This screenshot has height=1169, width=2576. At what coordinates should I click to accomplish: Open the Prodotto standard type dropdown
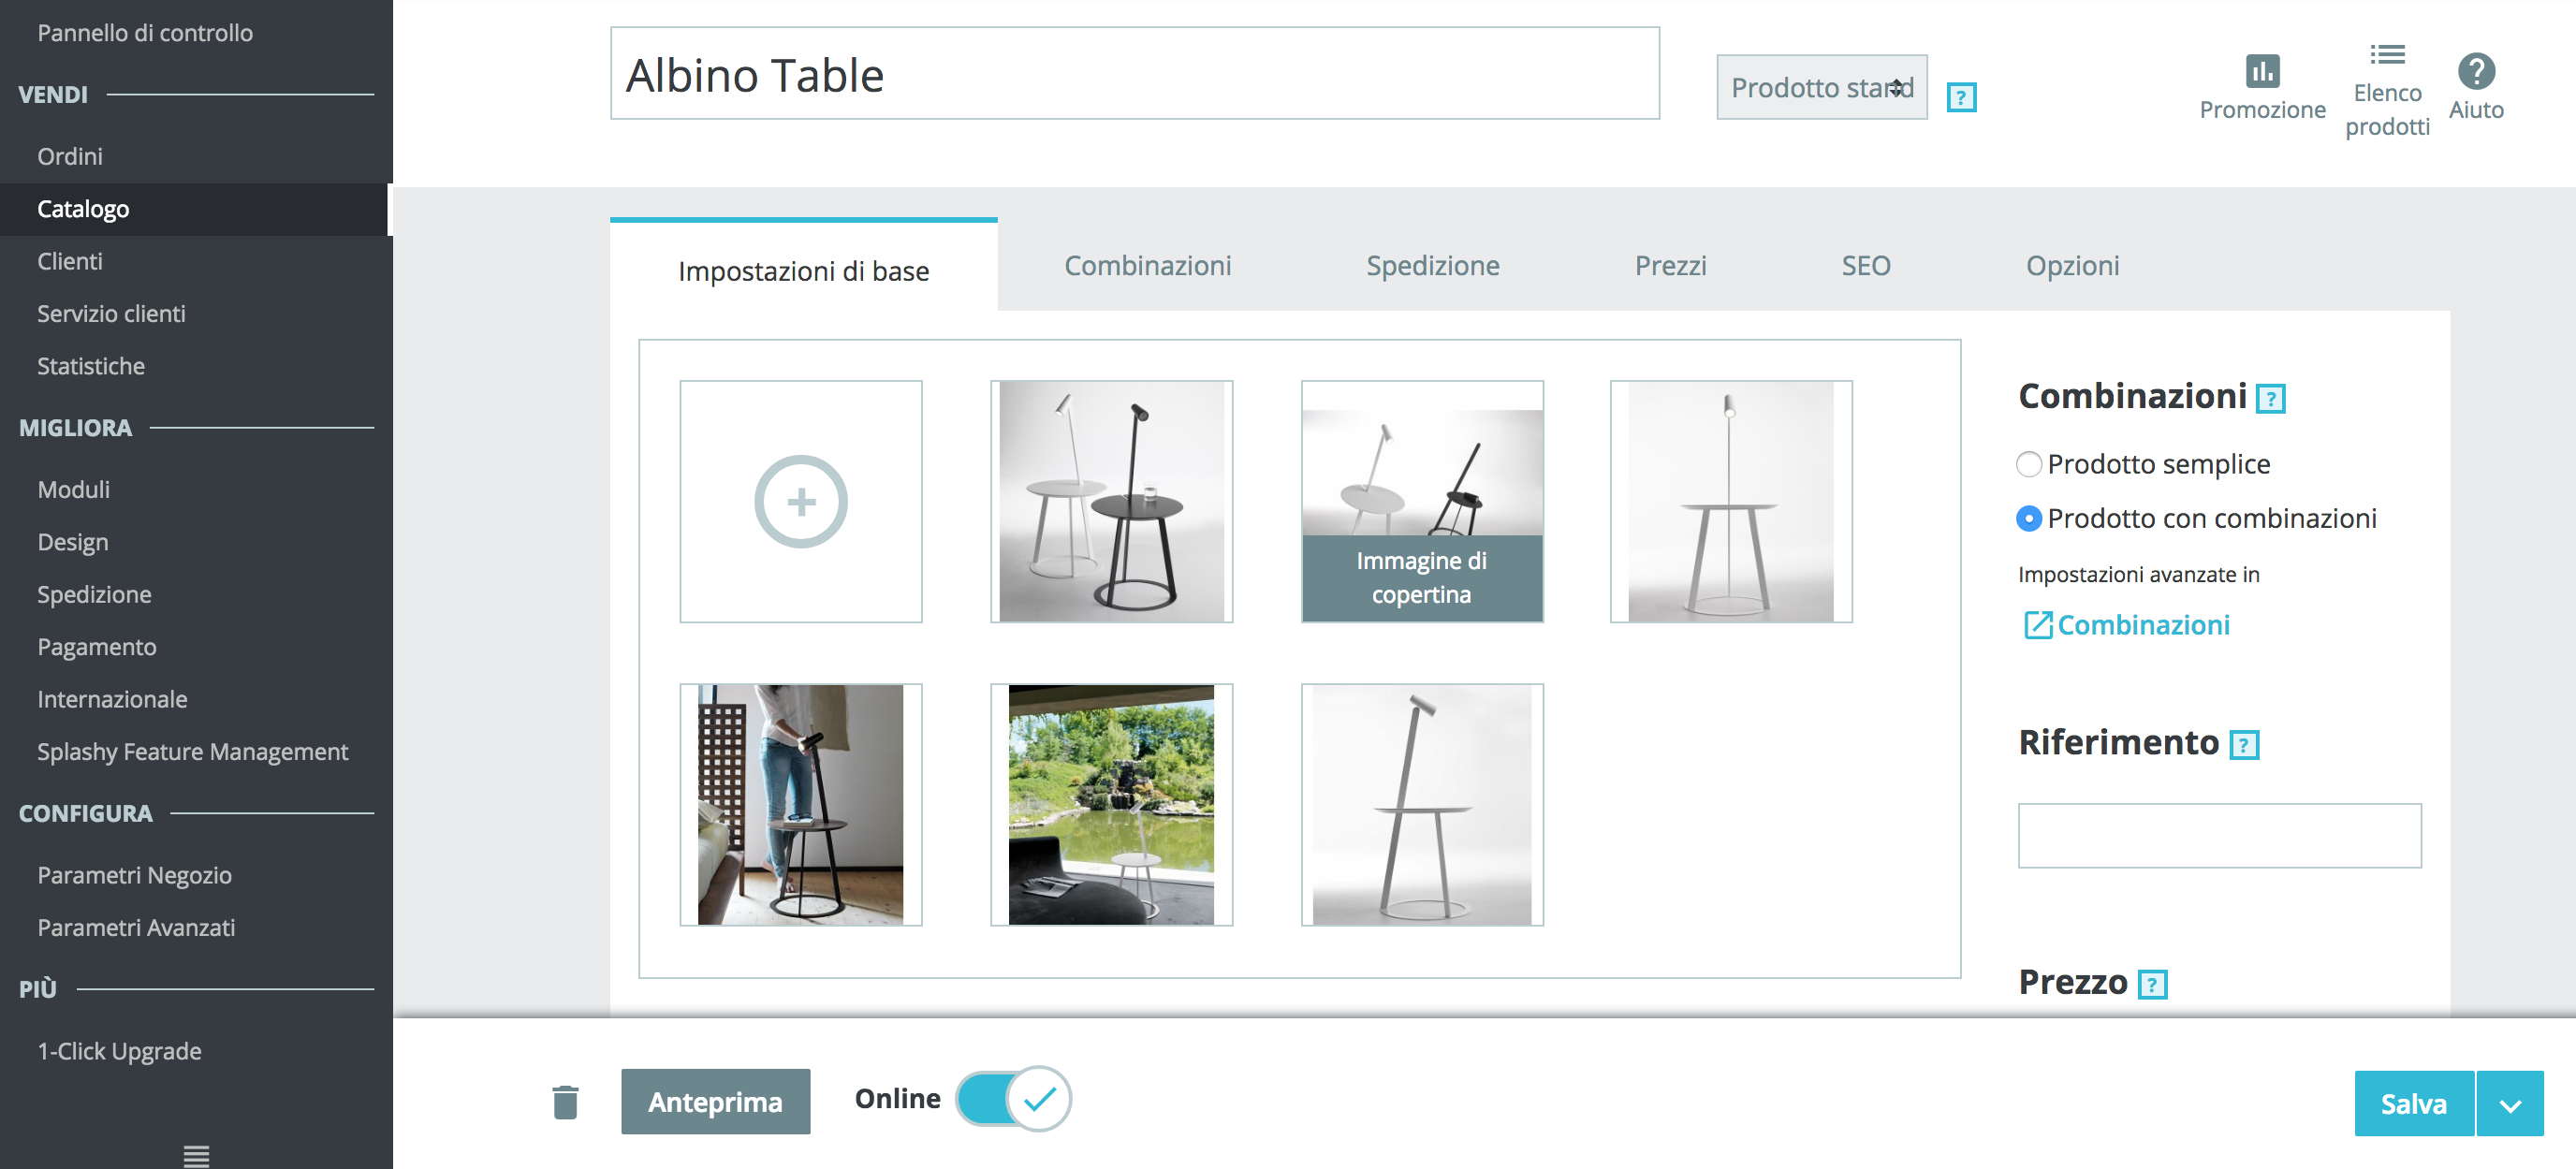tap(1821, 88)
